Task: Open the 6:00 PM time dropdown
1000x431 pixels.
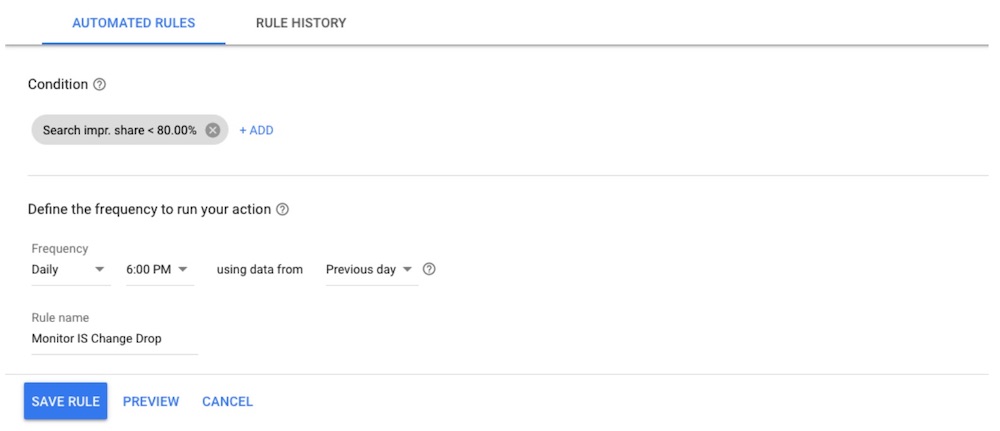Action: [160, 270]
